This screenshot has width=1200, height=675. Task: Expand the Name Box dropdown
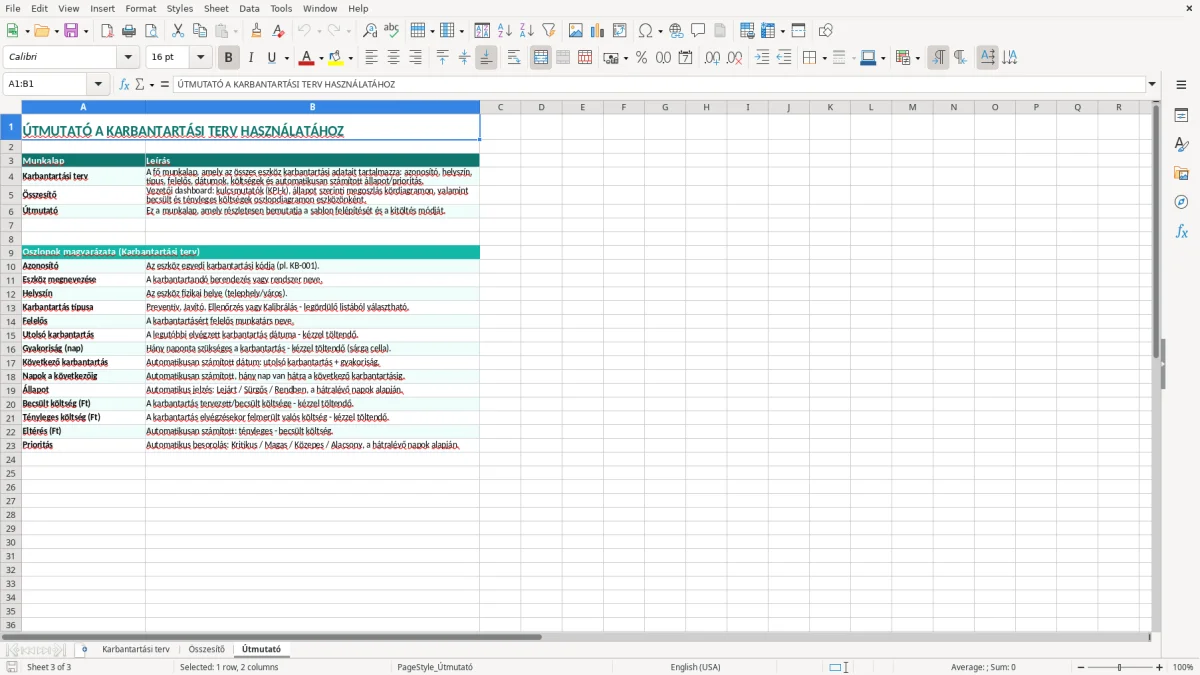pos(97,85)
